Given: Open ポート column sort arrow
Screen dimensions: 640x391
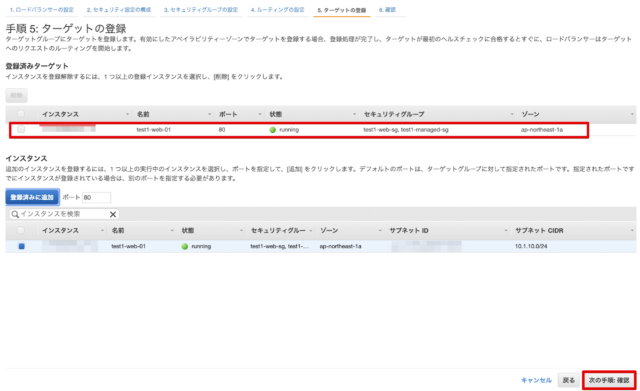Looking at the screenshot, I should tap(260, 114).
